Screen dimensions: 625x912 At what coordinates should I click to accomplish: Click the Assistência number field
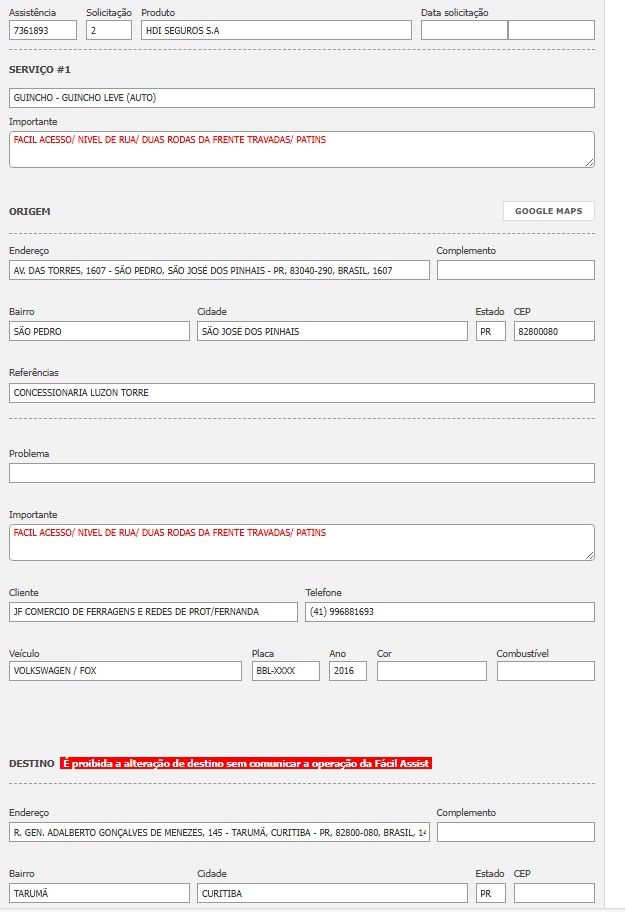tap(43, 30)
